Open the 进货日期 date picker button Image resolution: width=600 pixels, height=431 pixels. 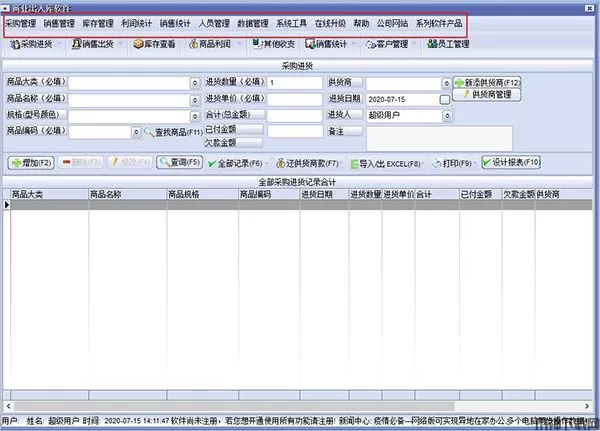coord(445,100)
